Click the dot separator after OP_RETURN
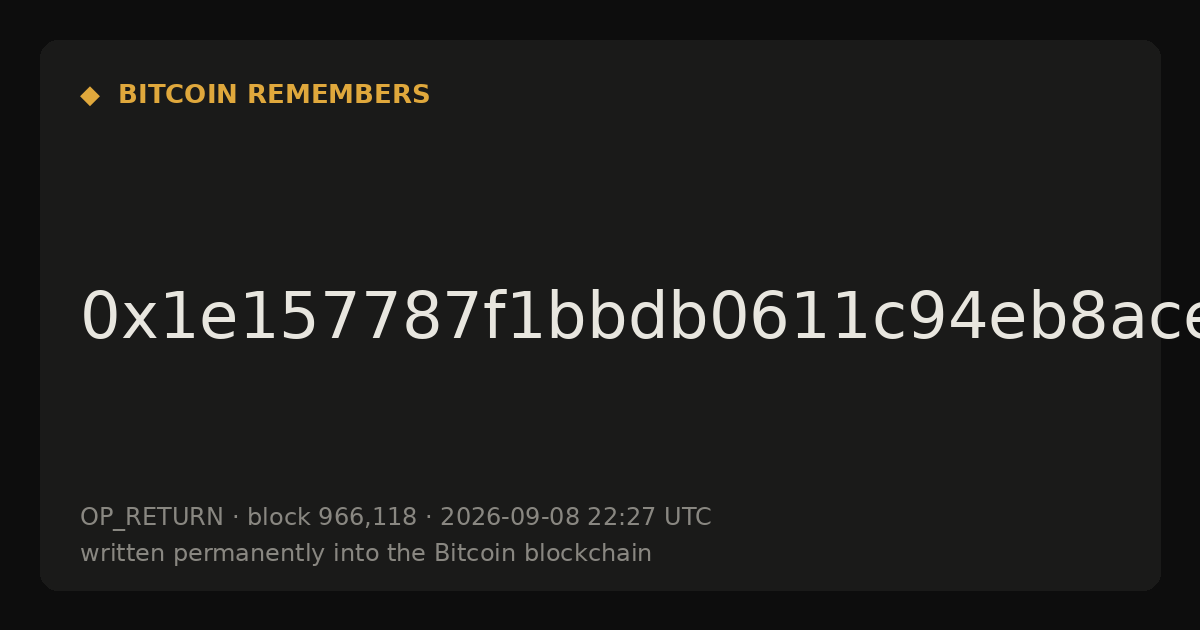This screenshot has width=1200, height=630. pyautogui.click(x=236, y=518)
